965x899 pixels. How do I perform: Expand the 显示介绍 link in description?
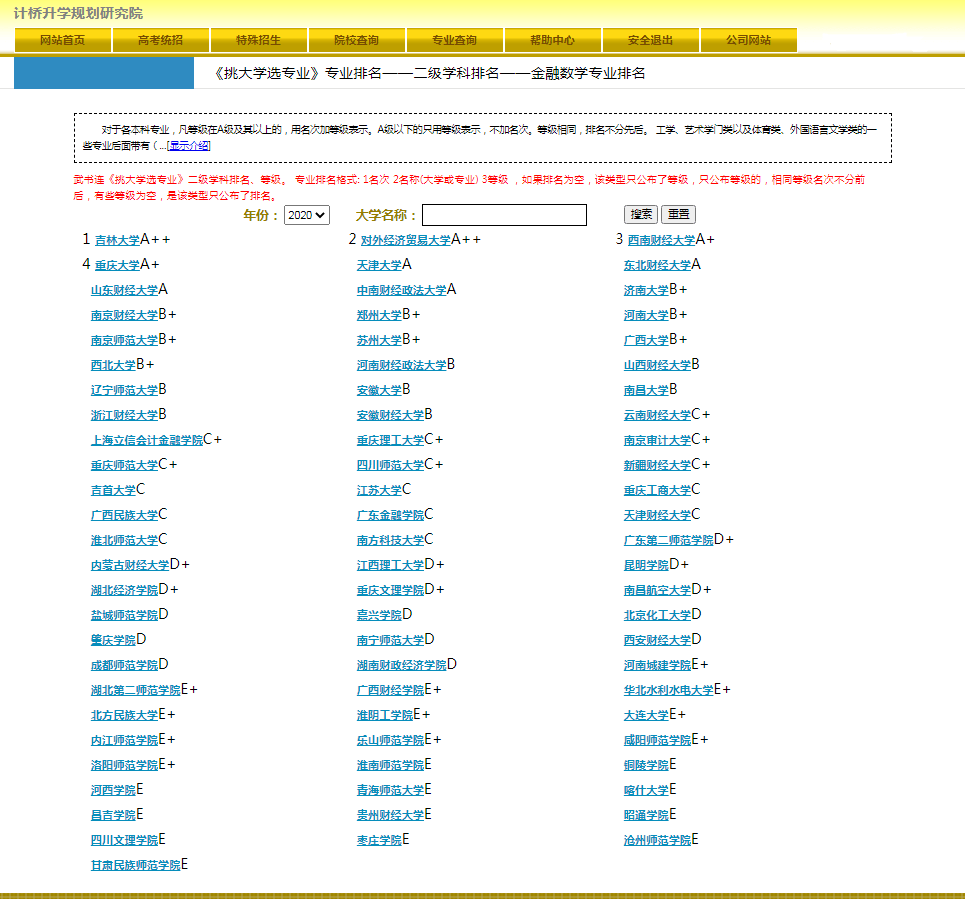coord(188,146)
